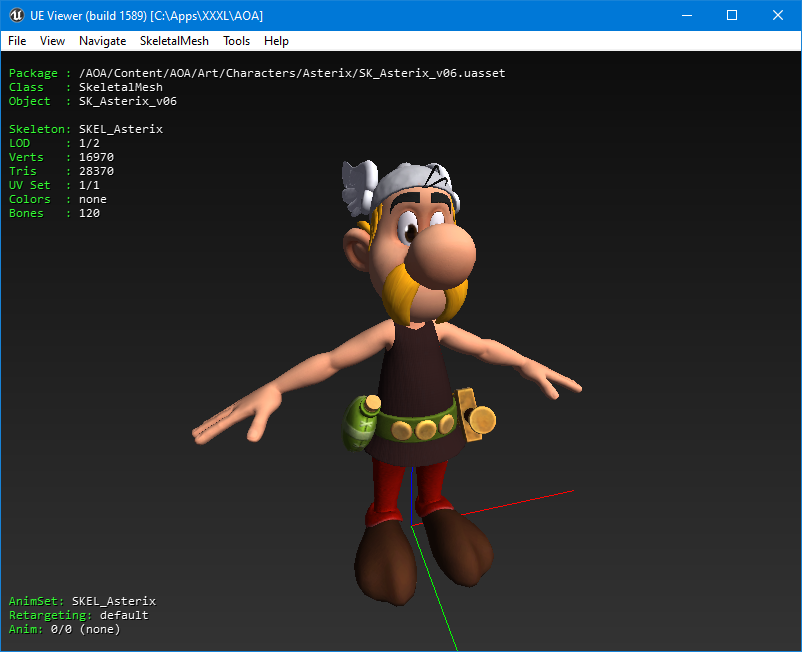Click the green potion flask on the belt
802x652 pixels.
point(361,422)
